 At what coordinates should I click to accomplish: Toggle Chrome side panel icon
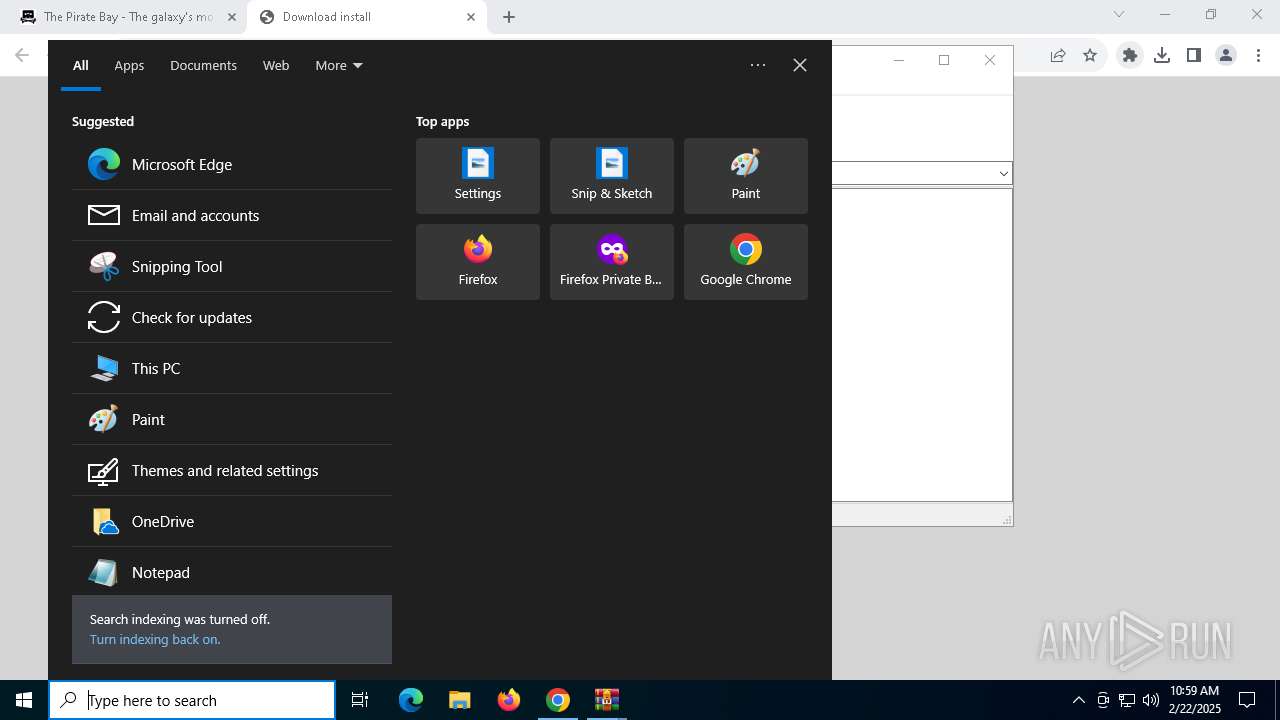(1194, 56)
